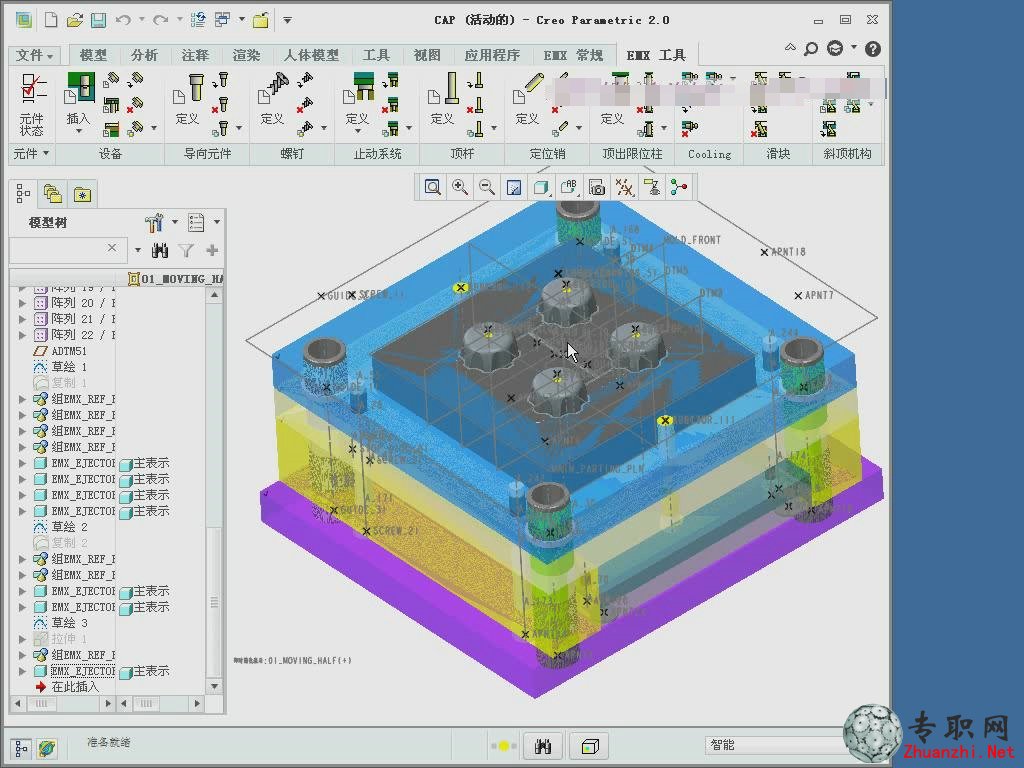Open the display style cube icon

[x=541, y=187]
